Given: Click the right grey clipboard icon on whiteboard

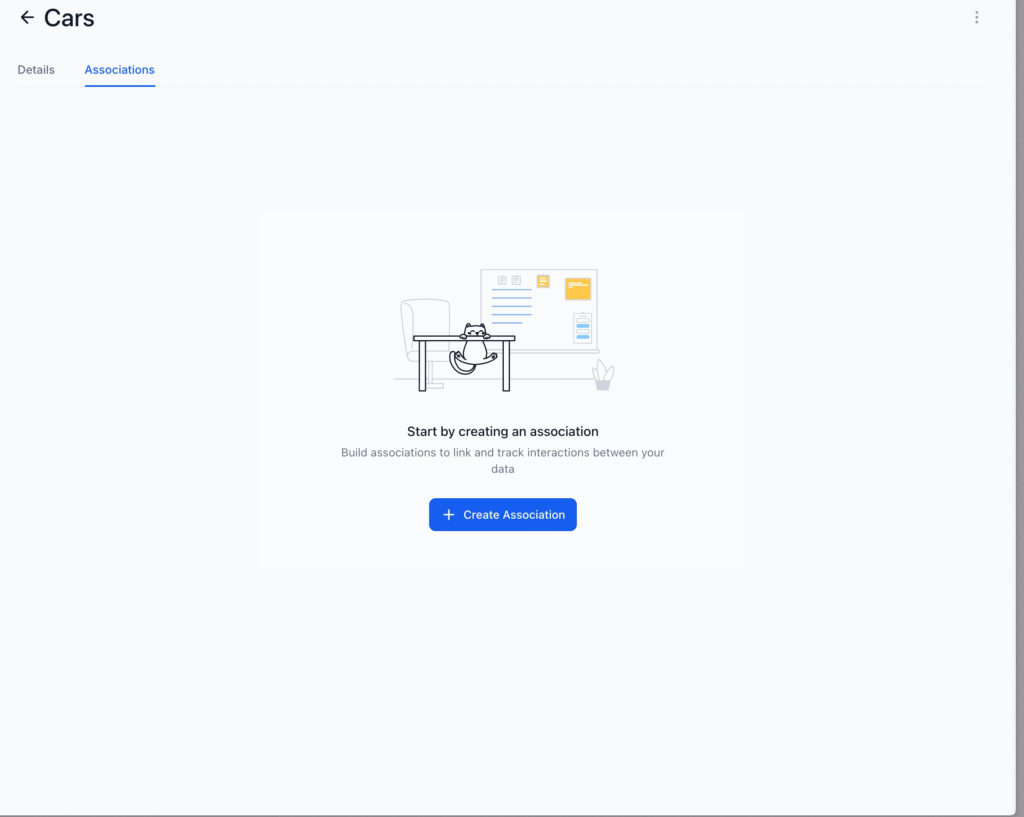Looking at the screenshot, I should 516,281.
